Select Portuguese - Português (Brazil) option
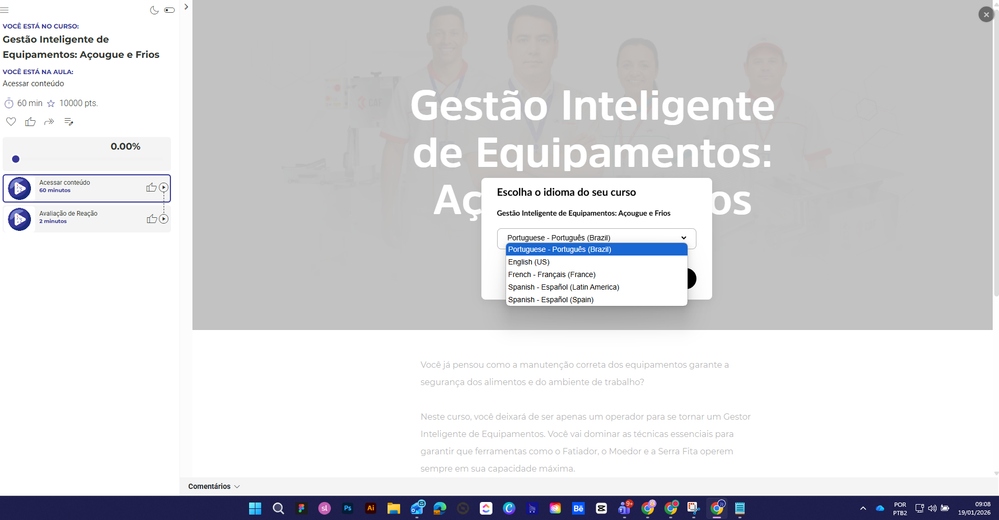This screenshot has width=999, height=520. [596, 249]
